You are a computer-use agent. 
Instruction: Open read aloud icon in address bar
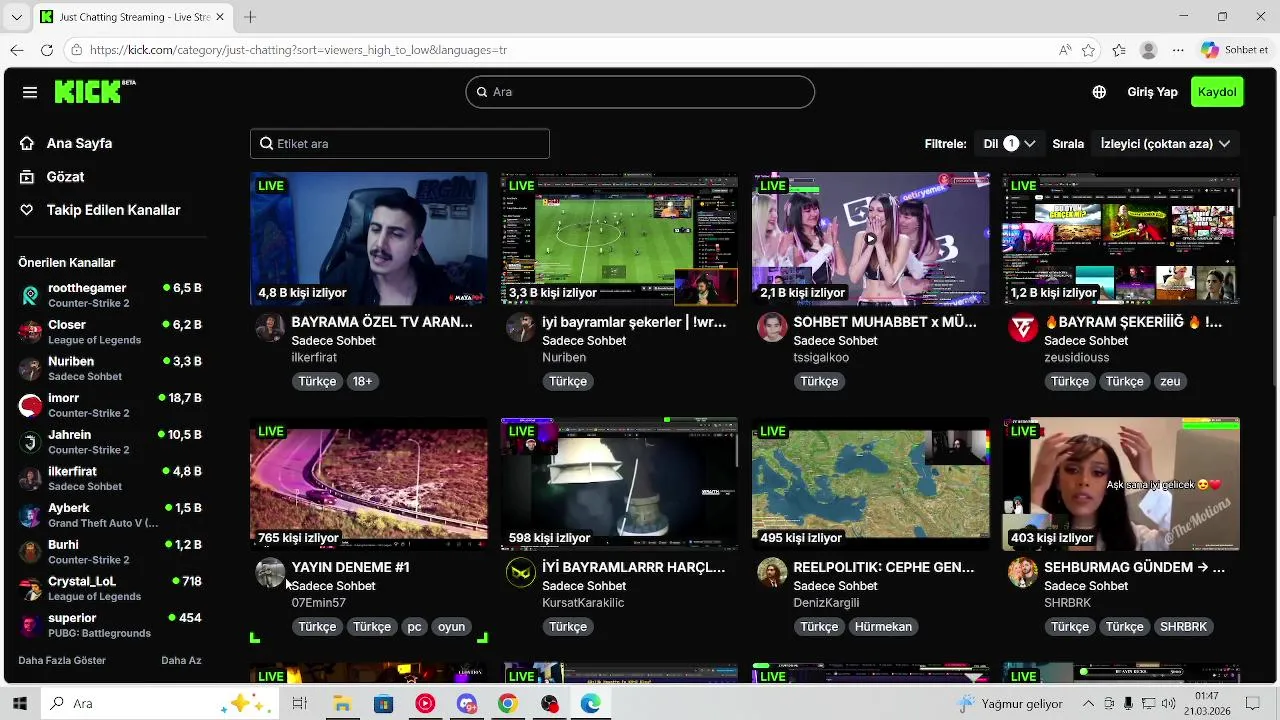tap(1065, 50)
